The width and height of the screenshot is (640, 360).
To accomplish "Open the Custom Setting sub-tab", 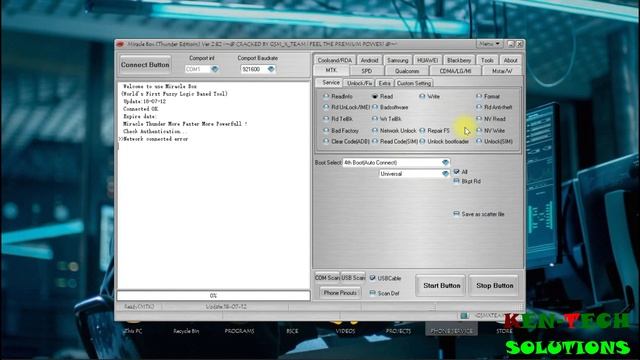I will [x=414, y=83].
